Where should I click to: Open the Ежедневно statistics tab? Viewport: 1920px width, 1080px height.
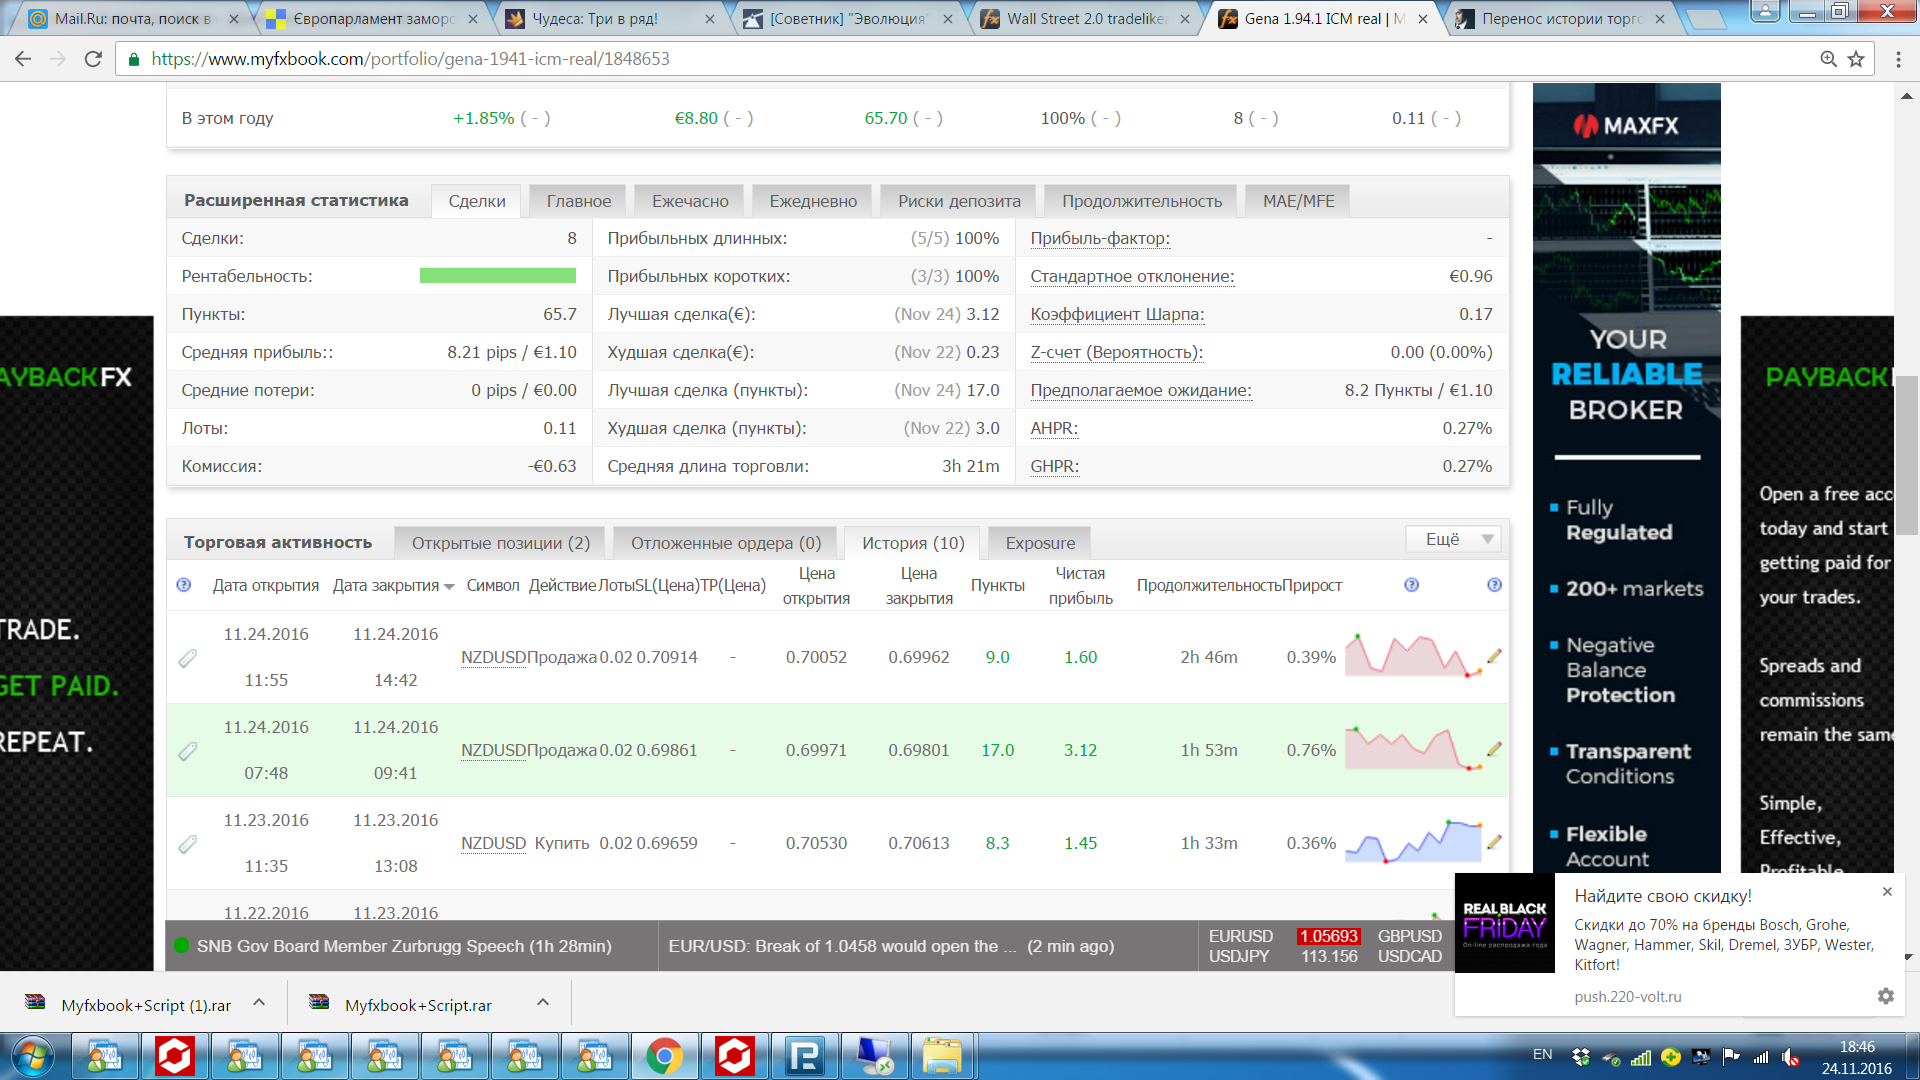pos(813,201)
